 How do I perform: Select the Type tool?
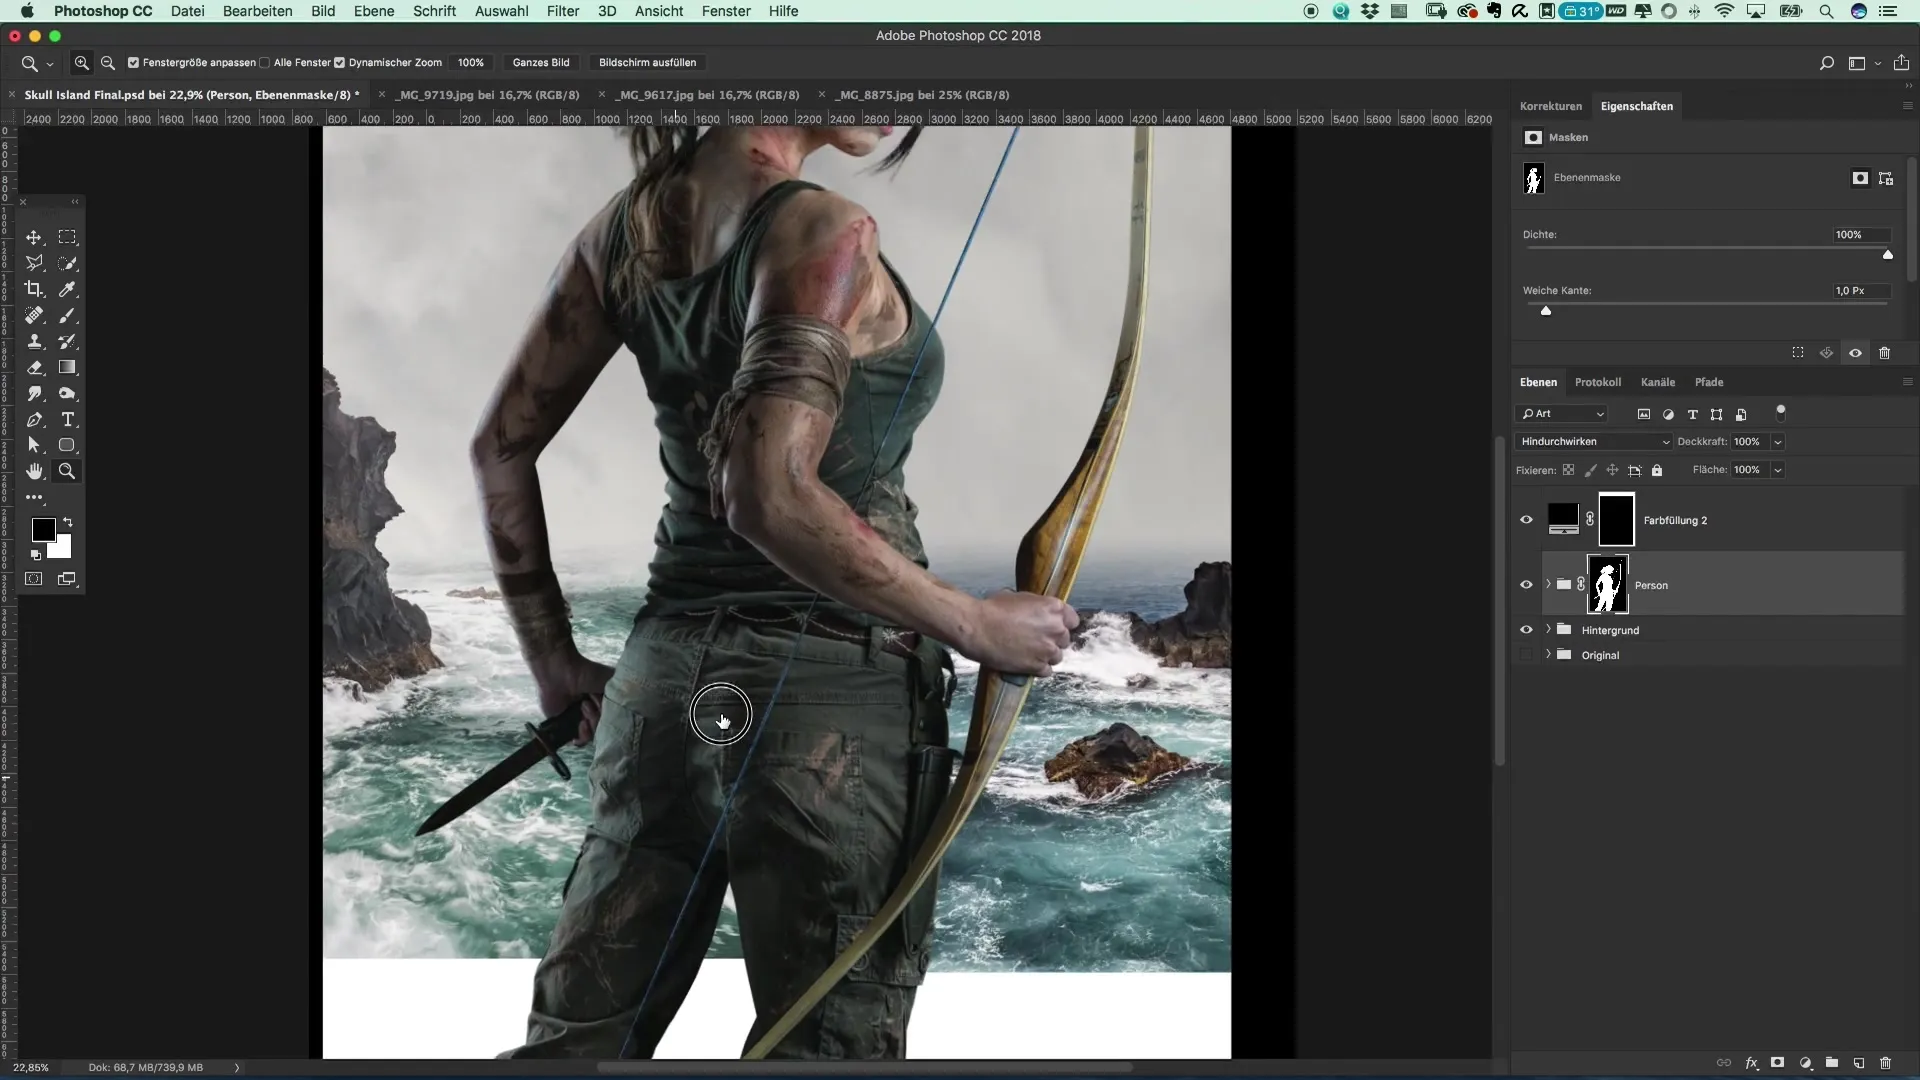click(67, 419)
